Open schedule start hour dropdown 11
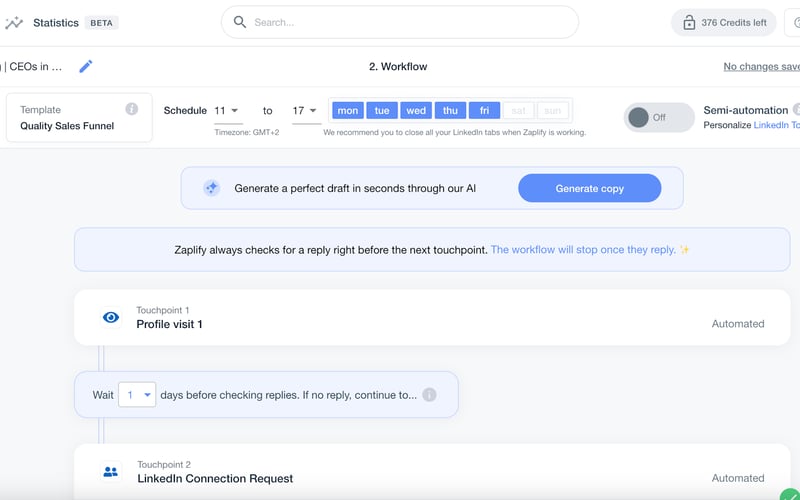 click(x=228, y=111)
